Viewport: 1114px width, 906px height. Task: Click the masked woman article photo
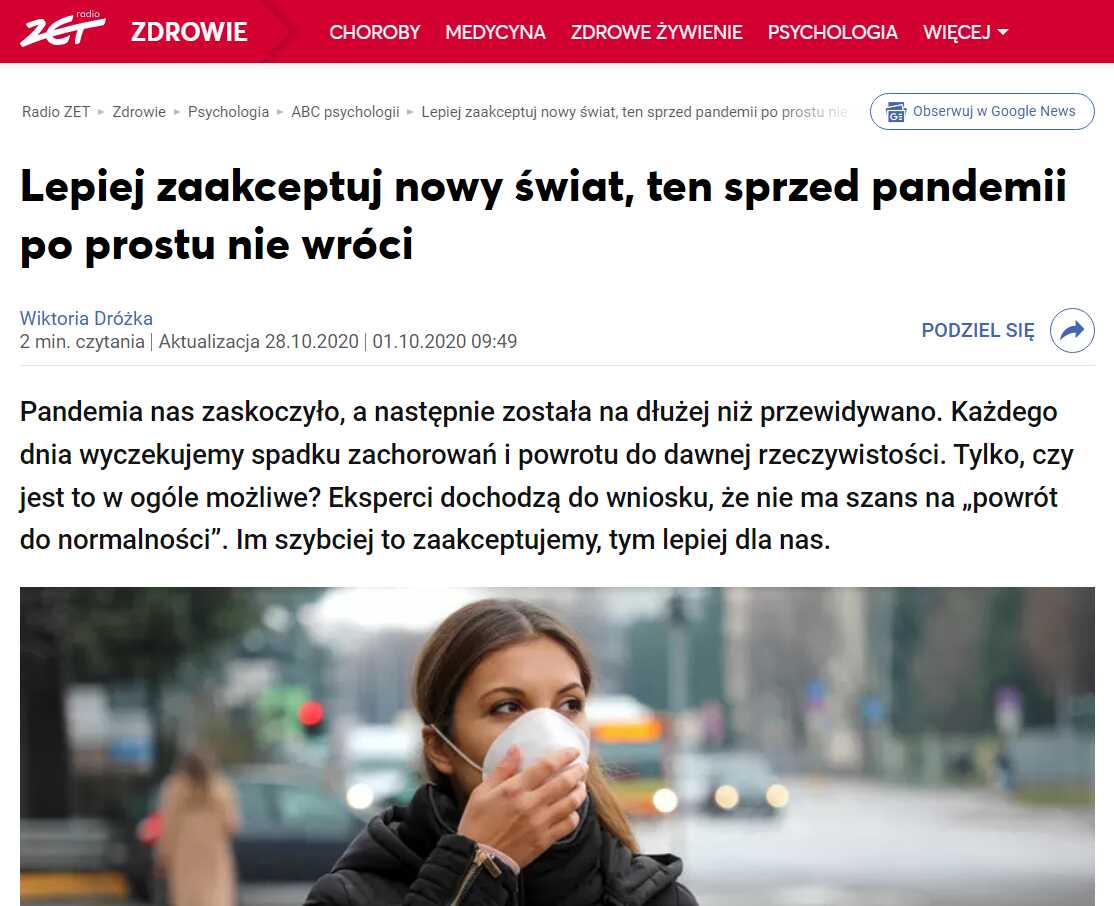[557, 746]
